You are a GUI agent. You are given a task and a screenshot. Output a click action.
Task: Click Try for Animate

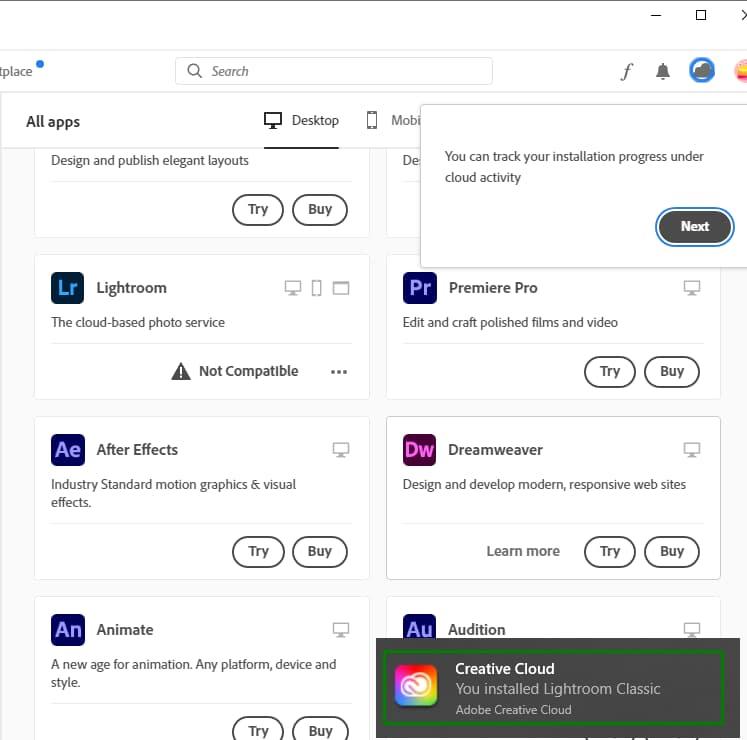pyautogui.click(x=258, y=729)
